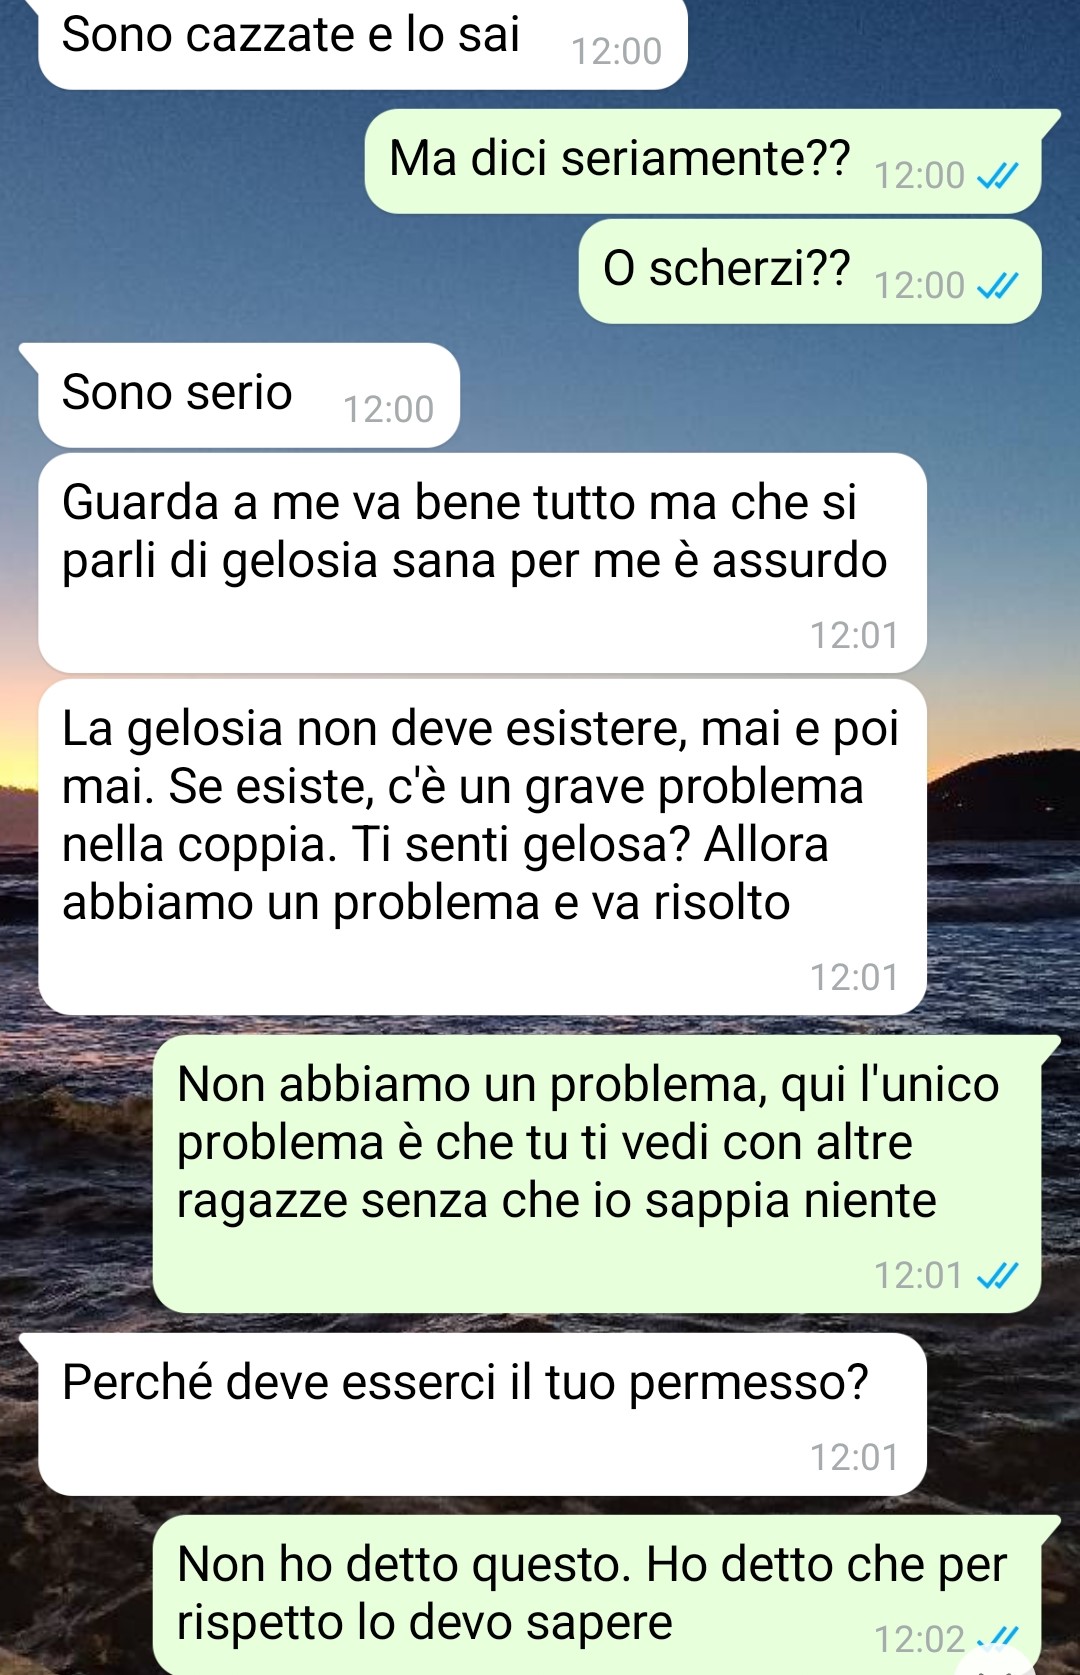Tap the sunset chat wallpaper beside 'Sono serio'
Viewport: 1080px width, 1675px height.
[760, 395]
